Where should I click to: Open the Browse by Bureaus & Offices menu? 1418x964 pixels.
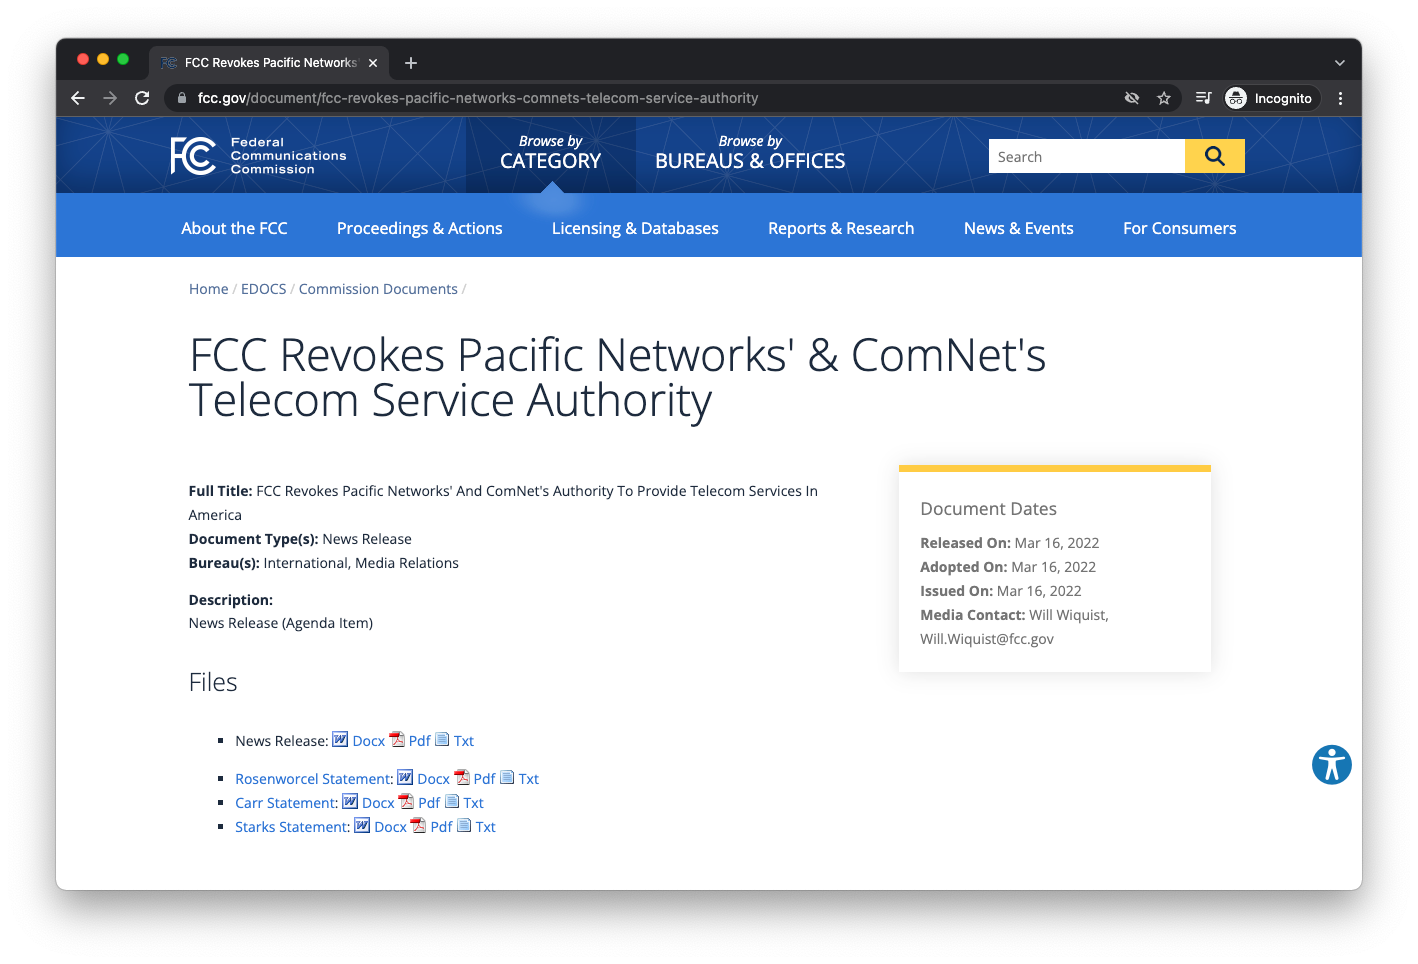(750, 153)
